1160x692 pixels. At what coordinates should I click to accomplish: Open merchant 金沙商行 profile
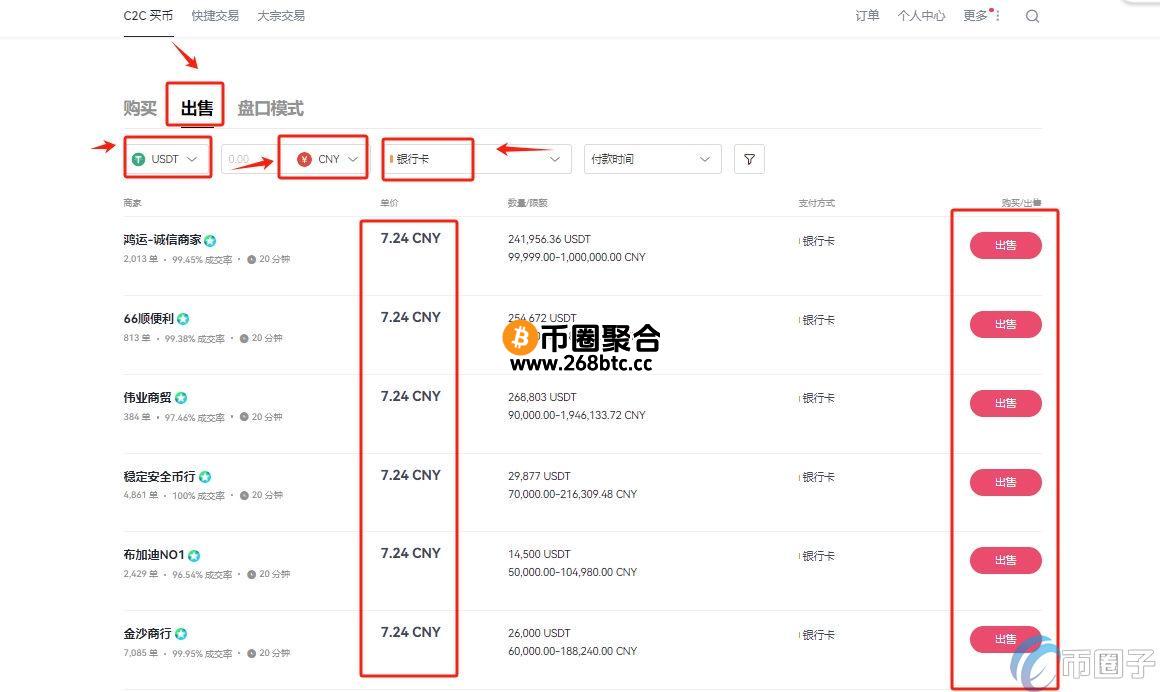coord(147,634)
